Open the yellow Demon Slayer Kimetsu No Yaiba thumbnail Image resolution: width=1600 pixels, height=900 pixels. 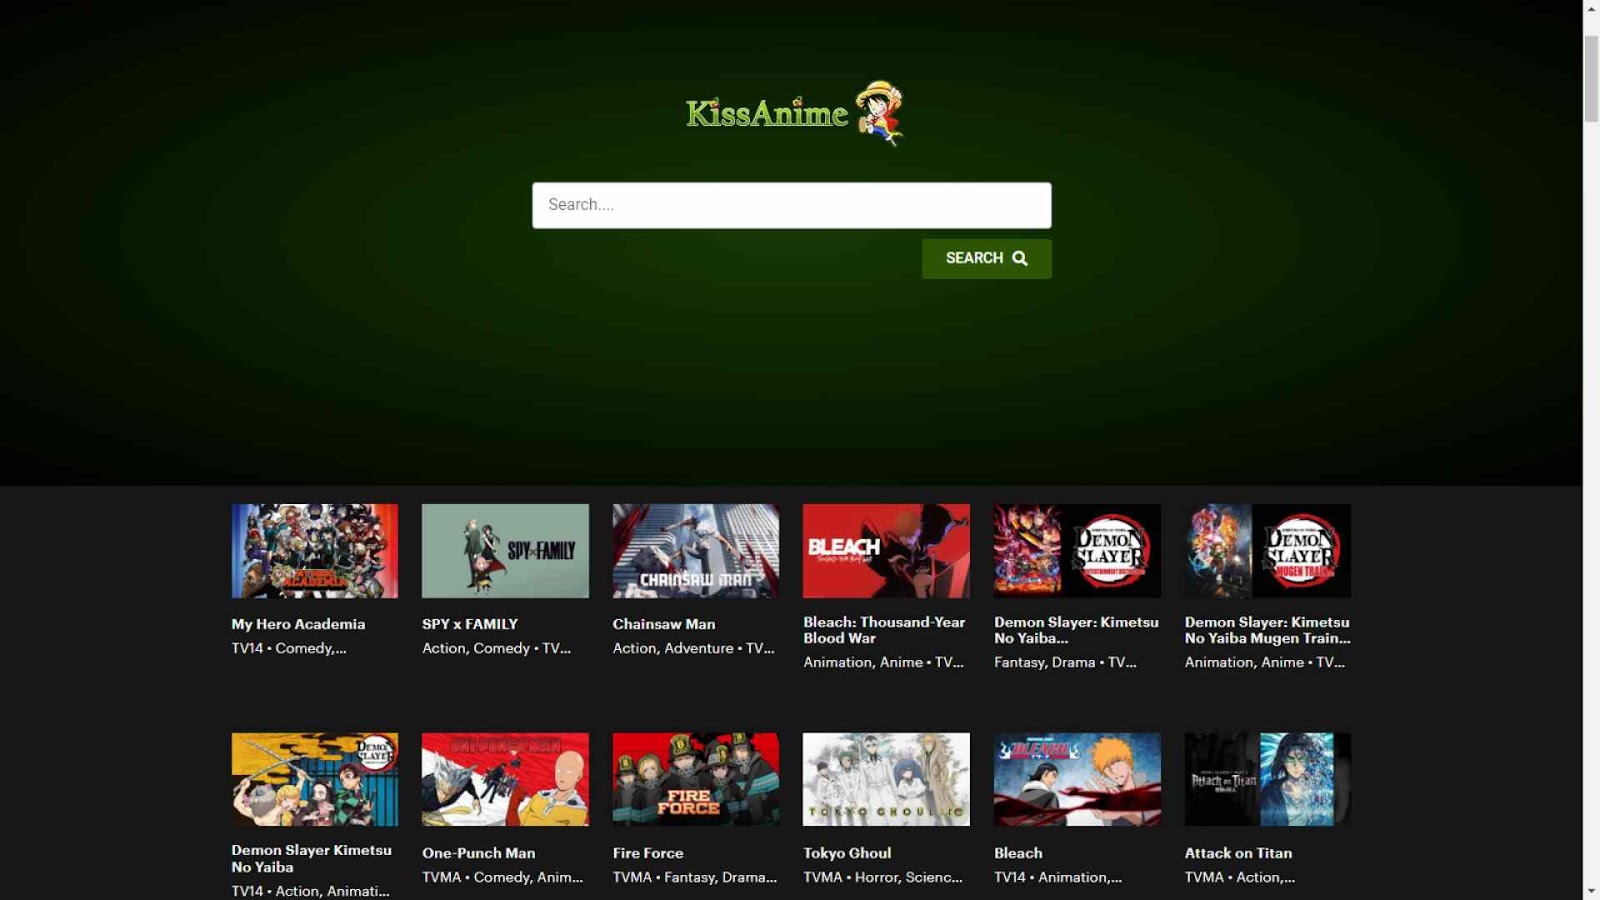pos(315,780)
